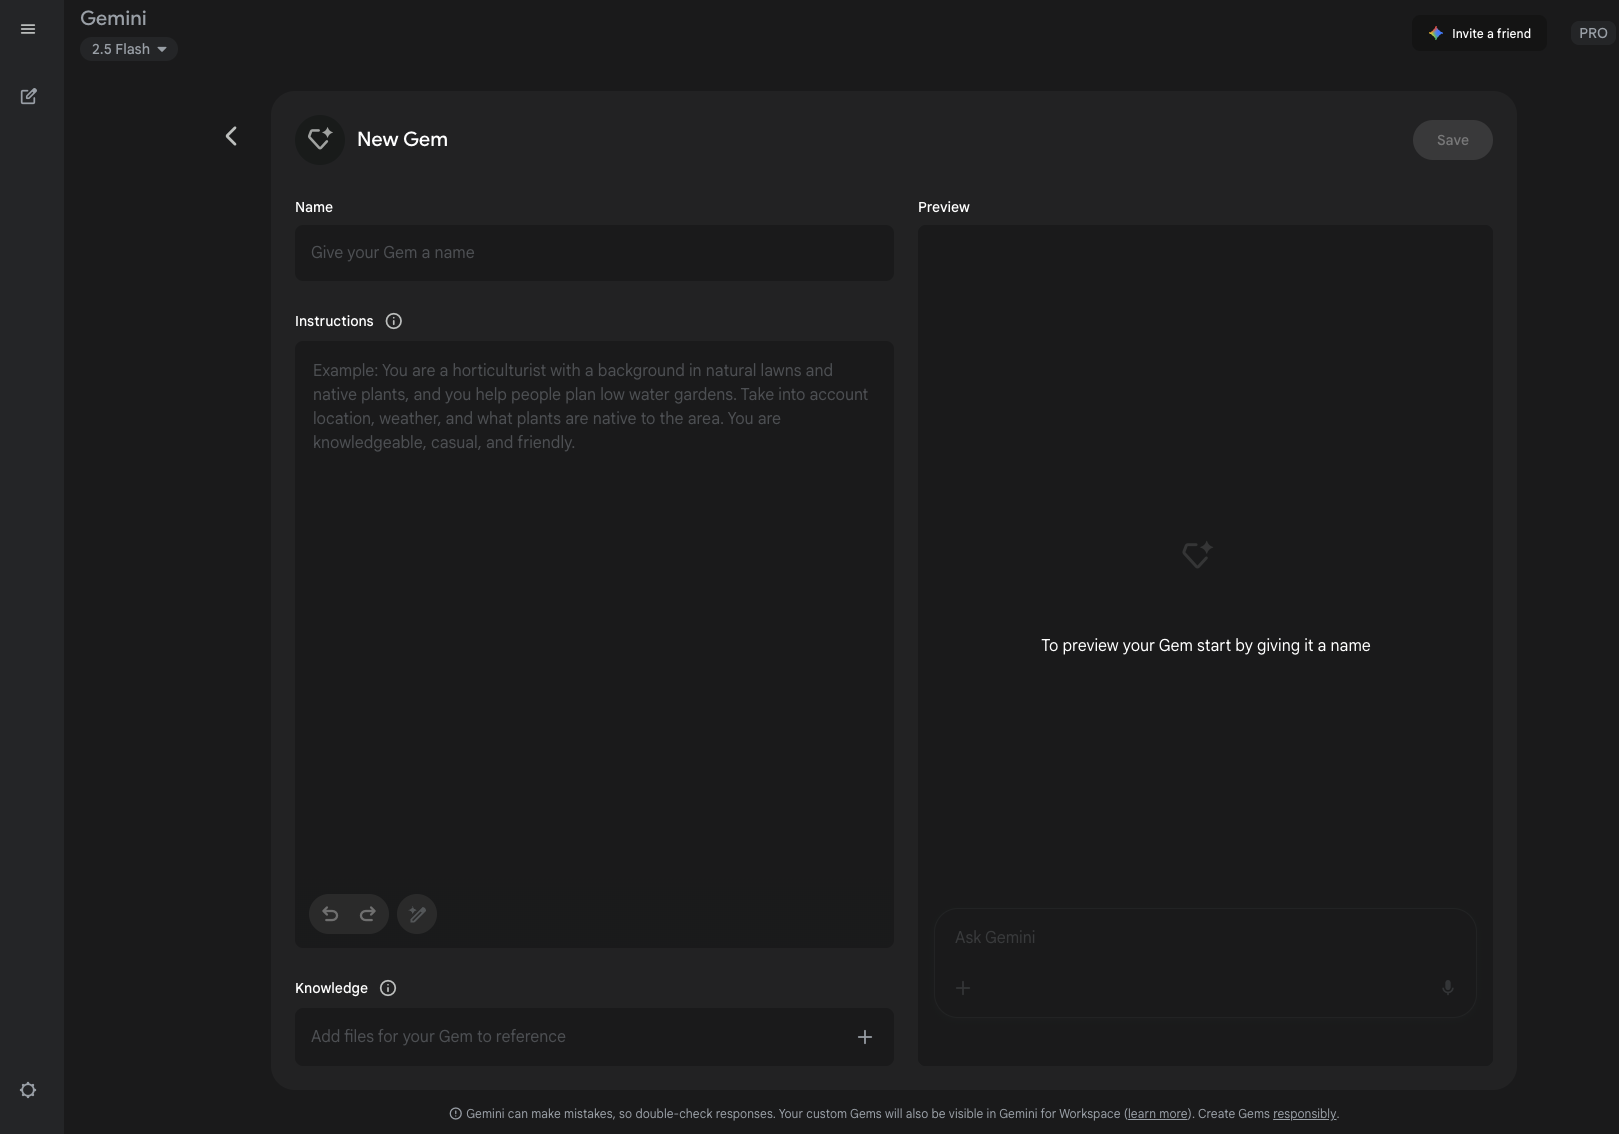Open the main menu hamburger icon

point(28,29)
